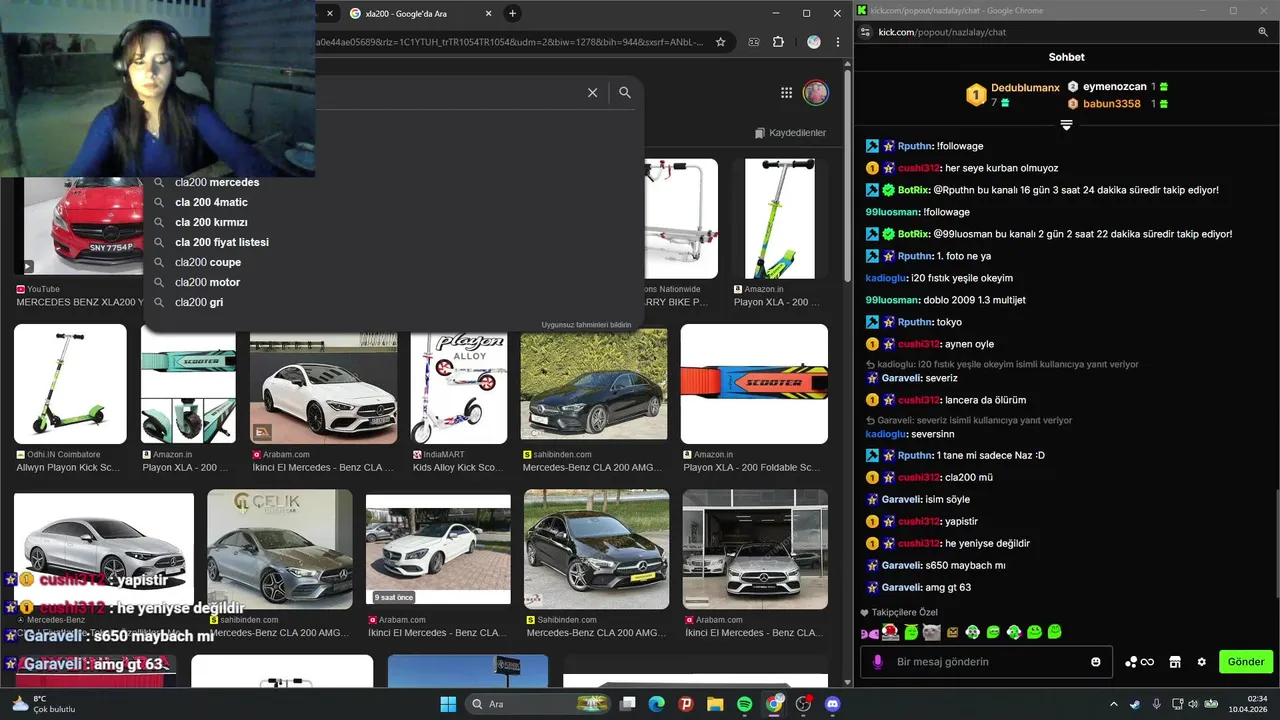
Task: Open babun3358 leaderboard entry
Action: [1118, 103]
